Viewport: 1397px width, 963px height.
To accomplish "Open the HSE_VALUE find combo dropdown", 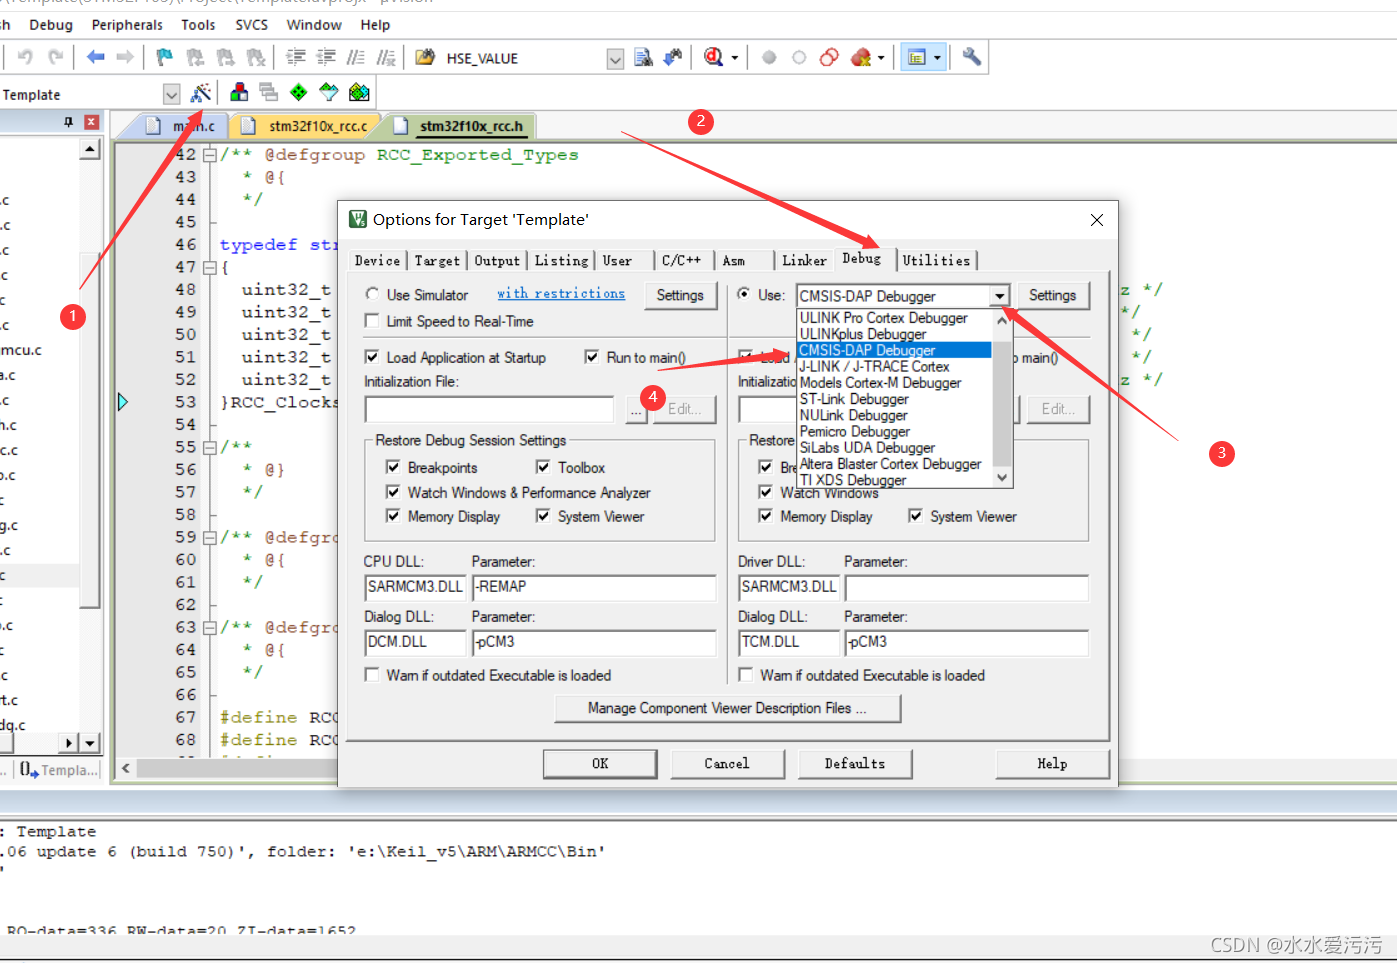I will click(x=615, y=58).
